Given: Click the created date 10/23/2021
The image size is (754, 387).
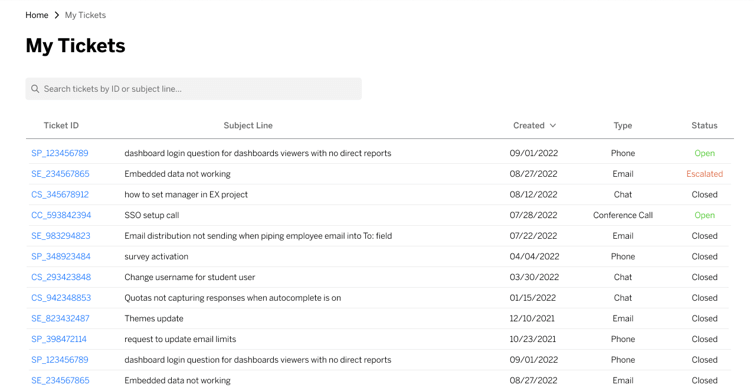Looking at the screenshot, I should pyautogui.click(x=533, y=339).
